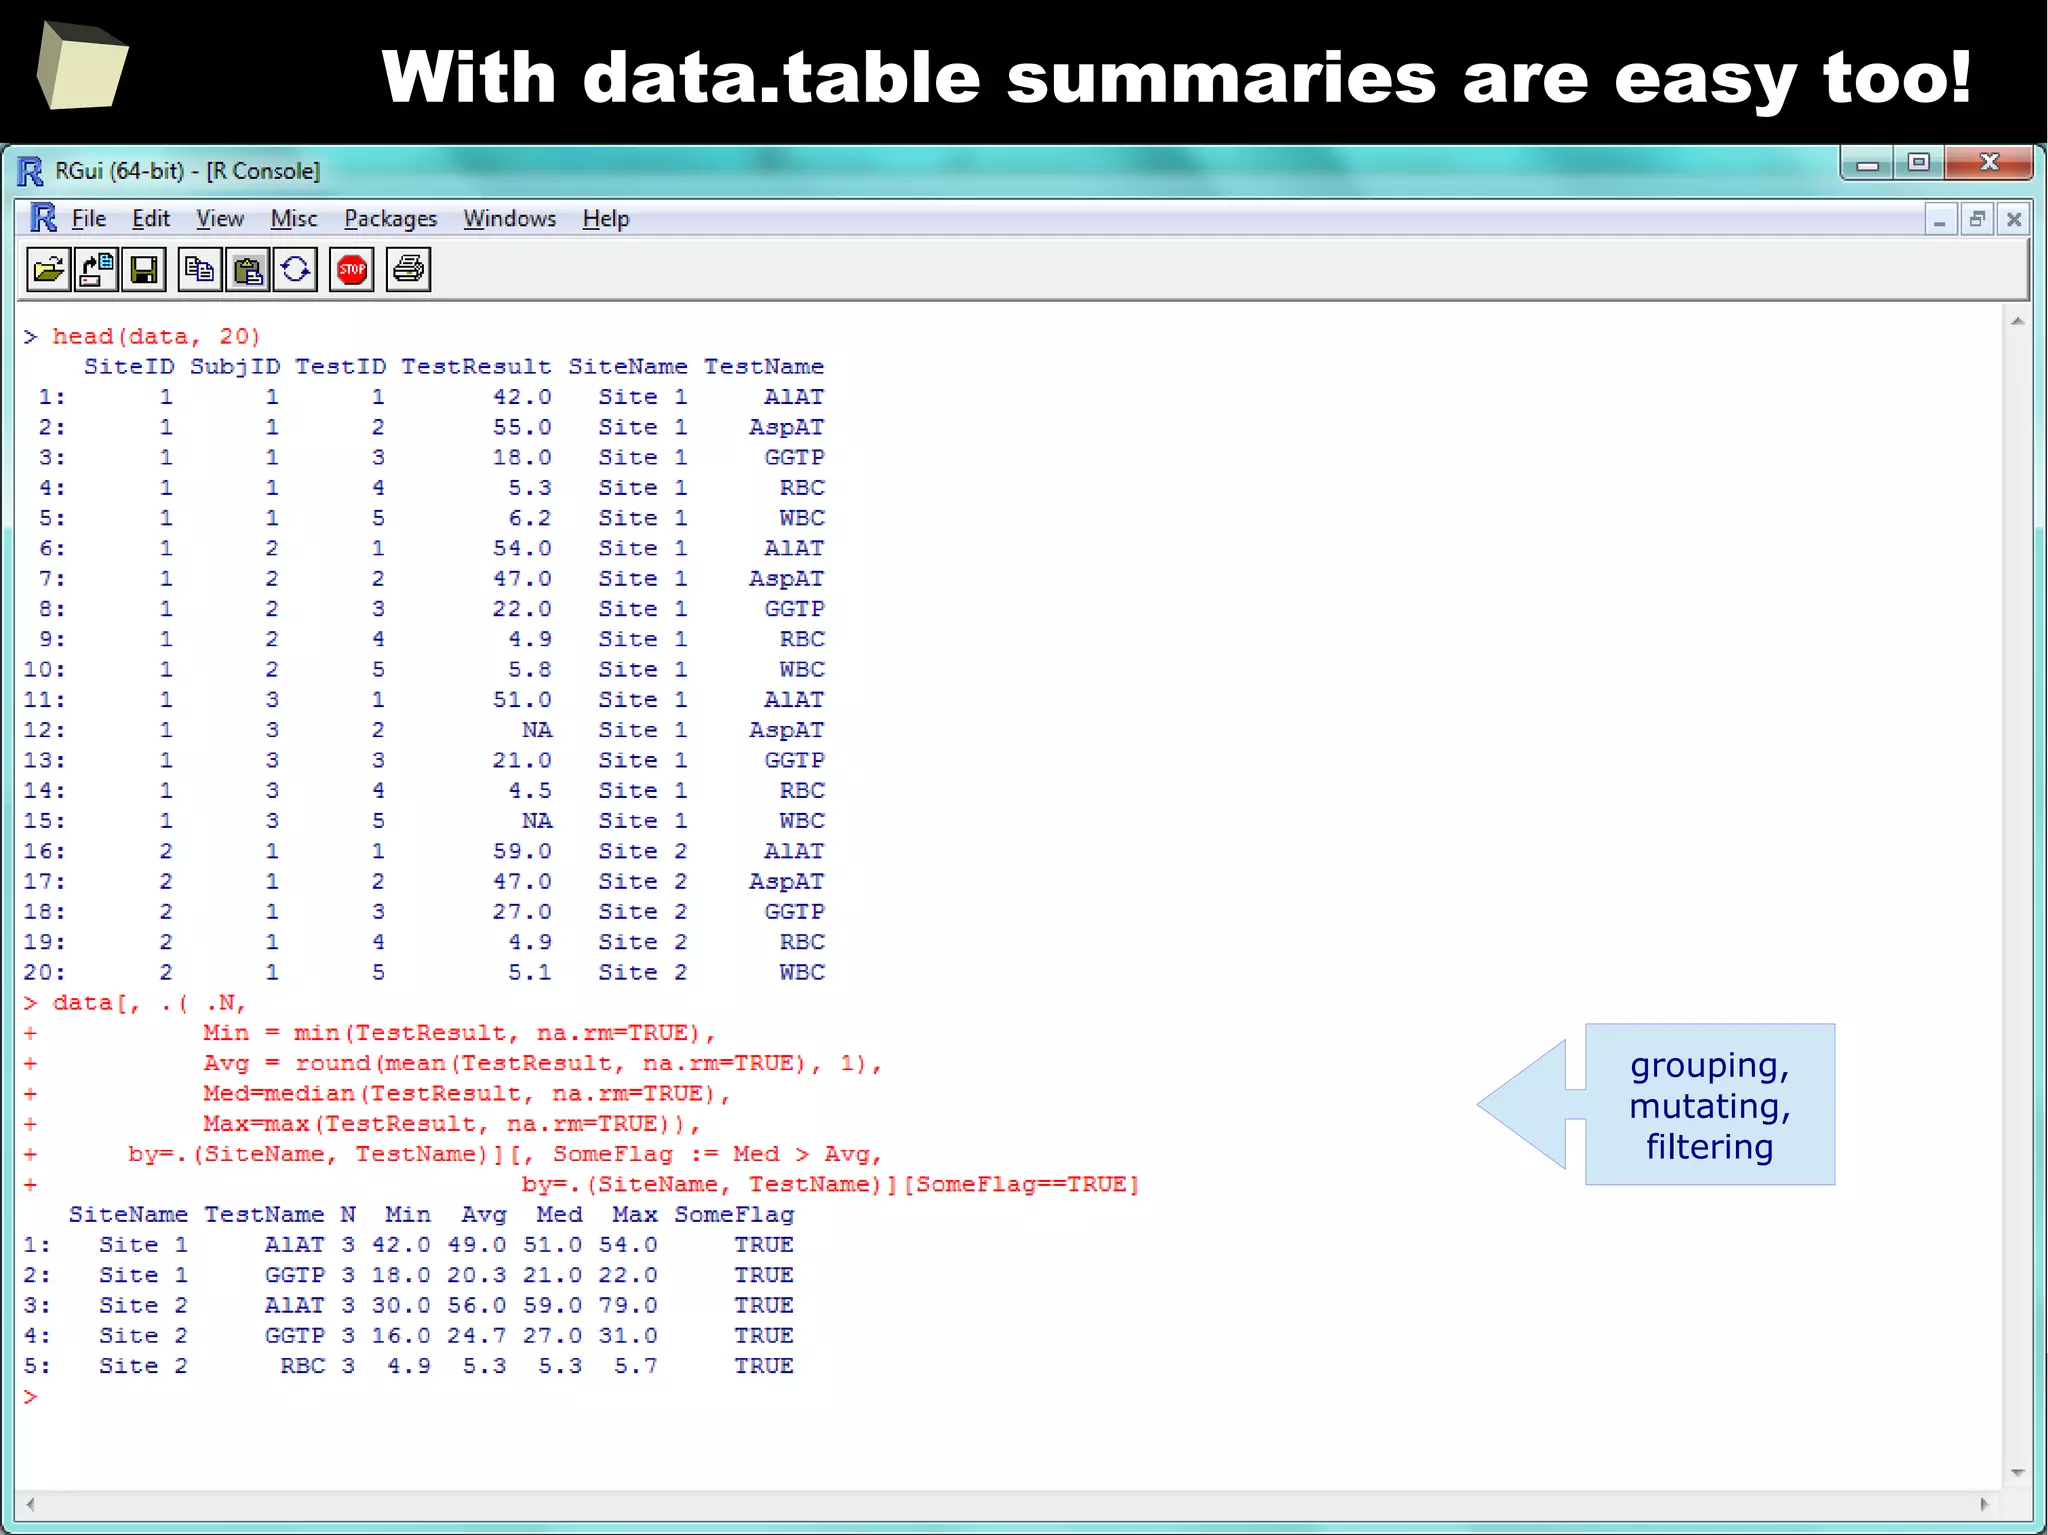This screenshot has width=2048, height=1535.
Task: Maximize the RGui main window
Action: [1918, 163]
